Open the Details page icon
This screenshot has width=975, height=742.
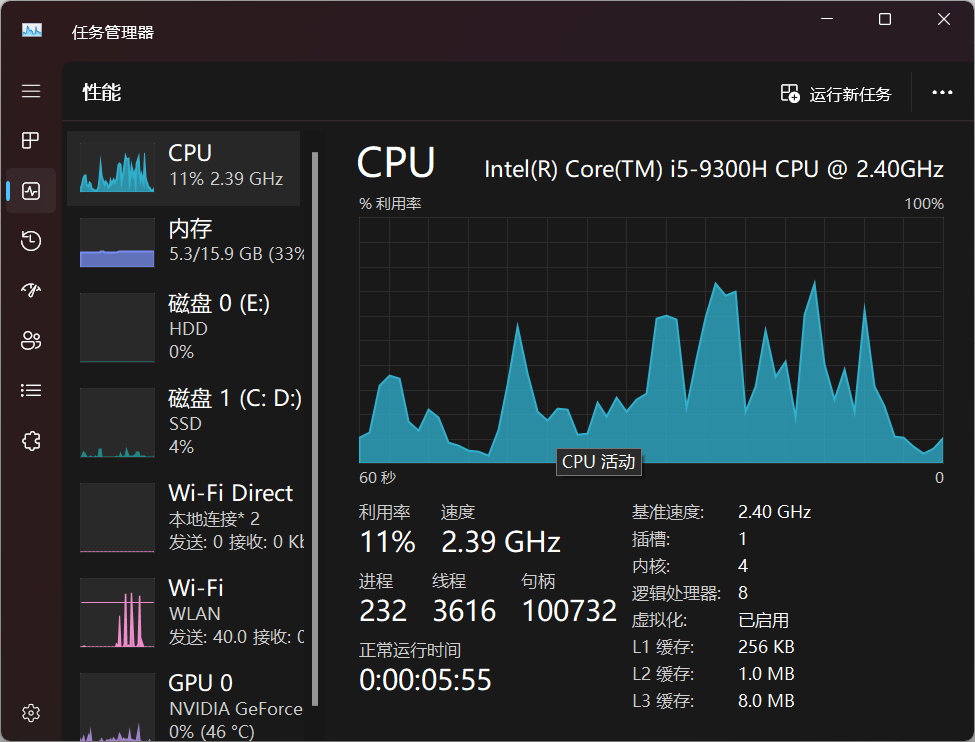click(31, 390)
